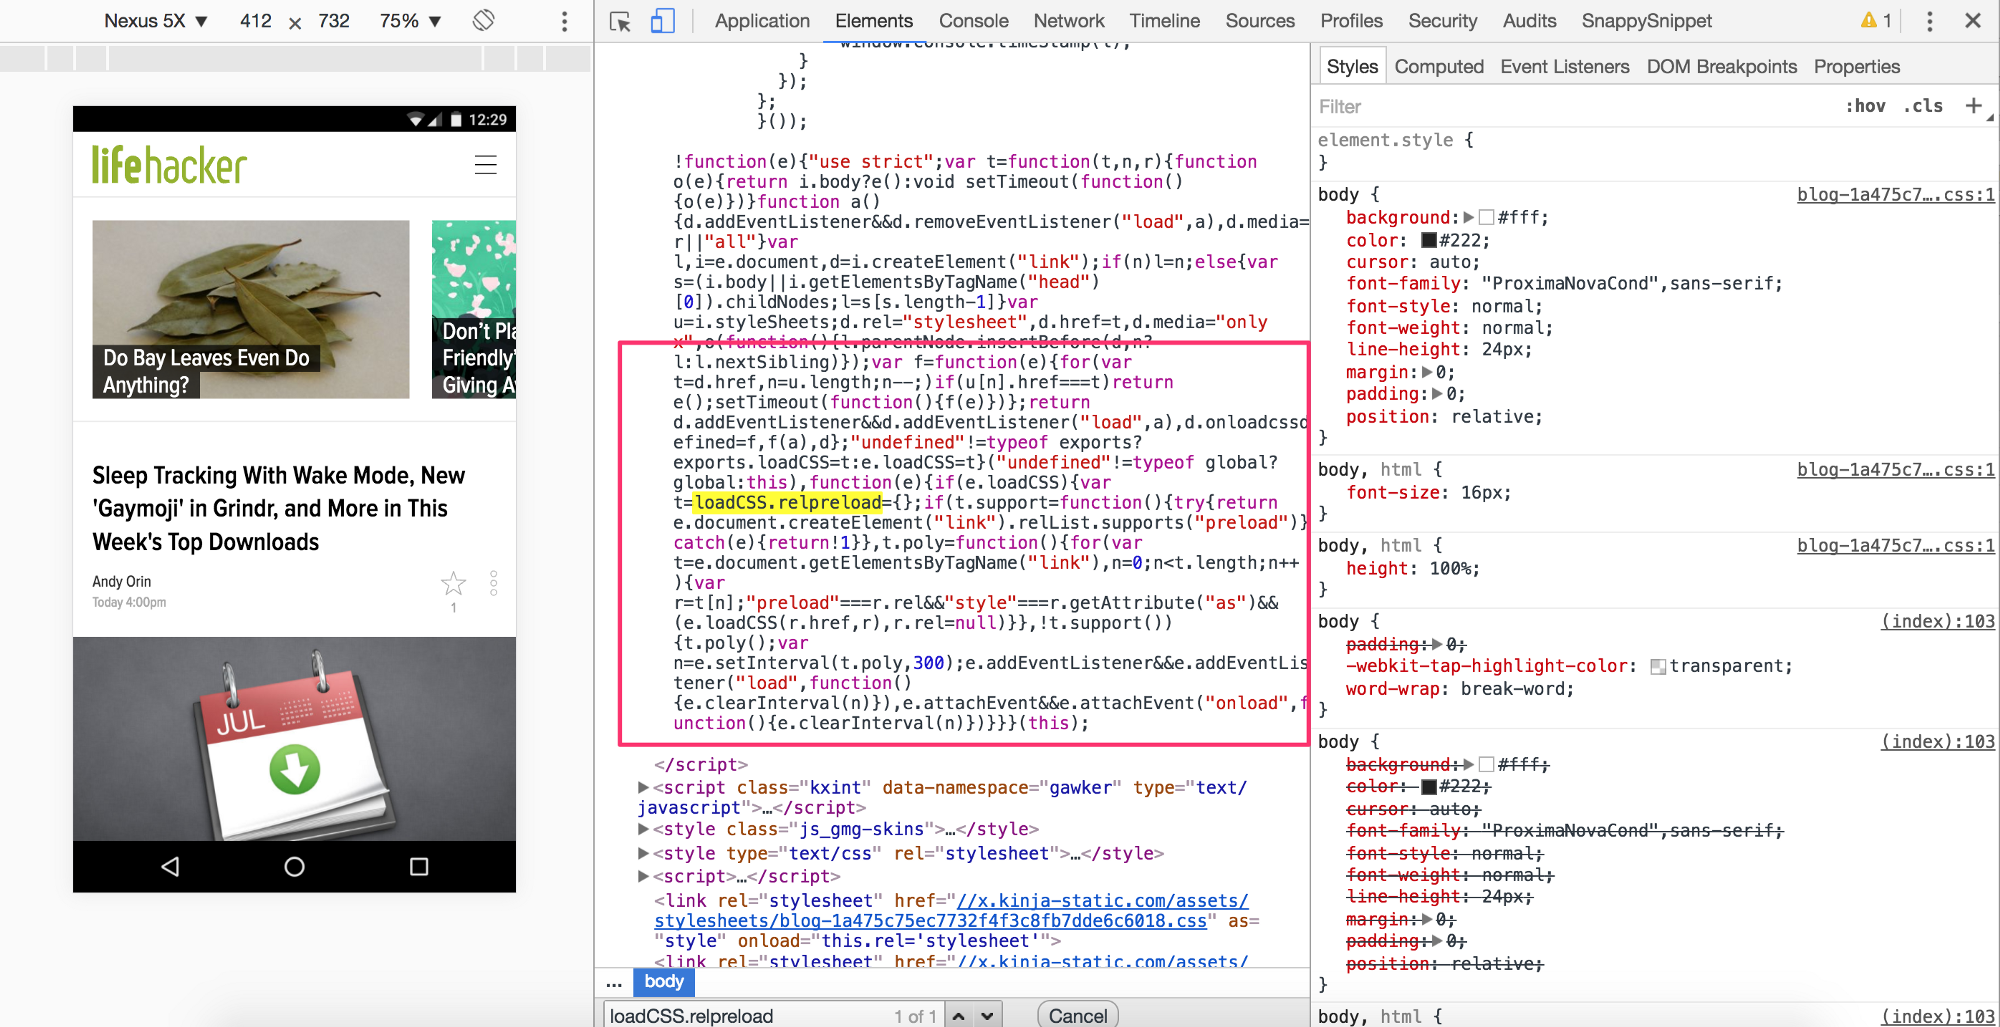2000x1027 pixels.
Task: Close the DevTools panel
Action: pos(1973,20)
